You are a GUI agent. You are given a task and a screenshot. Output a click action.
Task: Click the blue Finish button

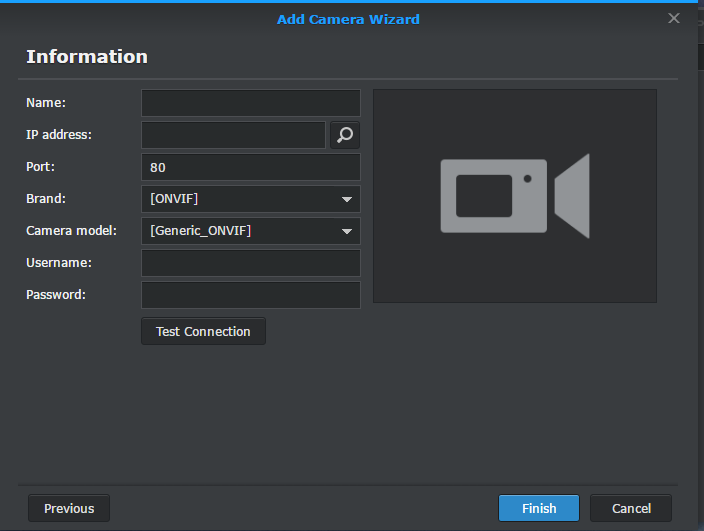tap(539, 508)
